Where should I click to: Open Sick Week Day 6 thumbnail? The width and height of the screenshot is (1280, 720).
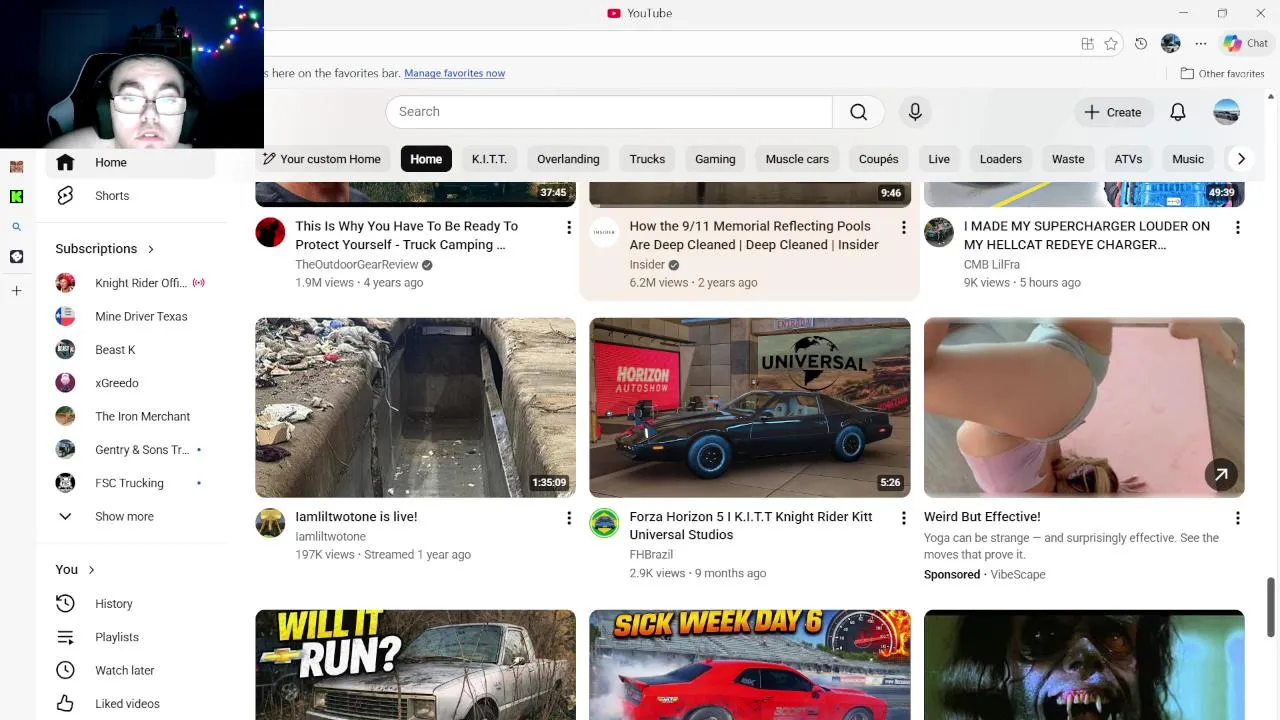(x=750, y=665)
